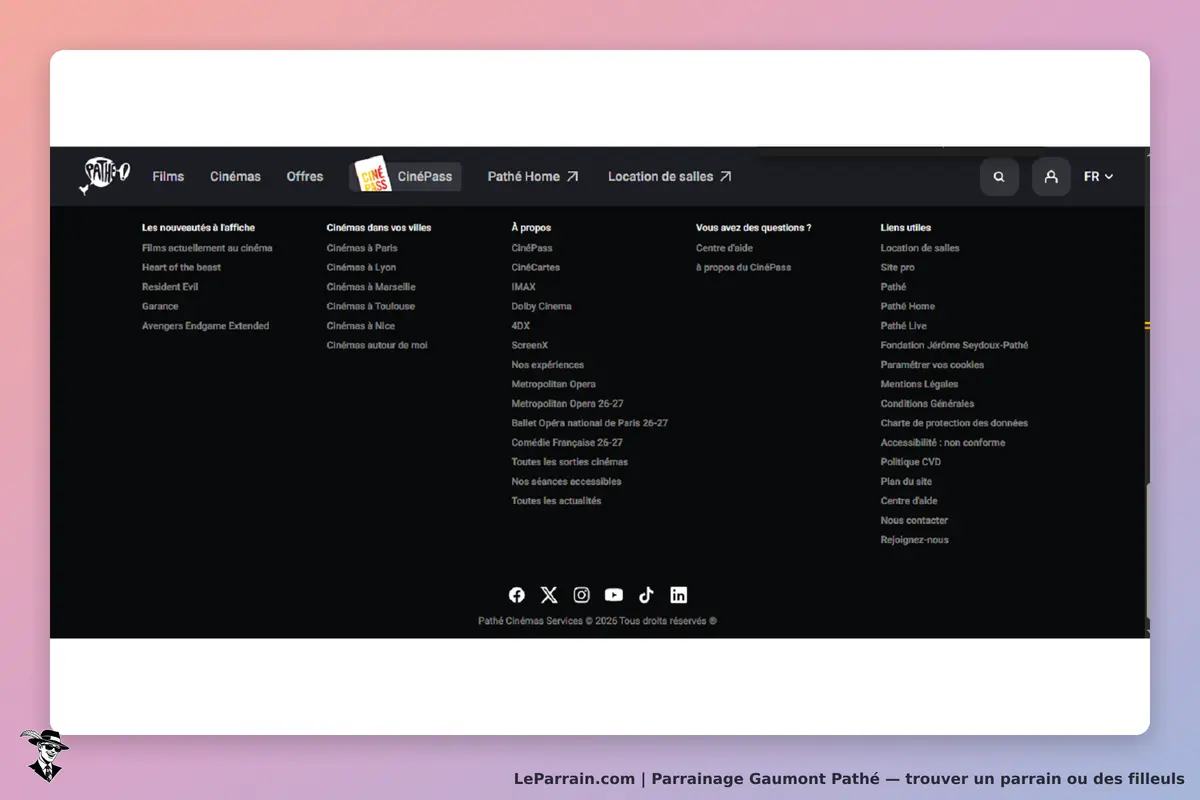The image size is (1200, 800).
Task: Open IMAX footer link
Action: tap(524, 287)
